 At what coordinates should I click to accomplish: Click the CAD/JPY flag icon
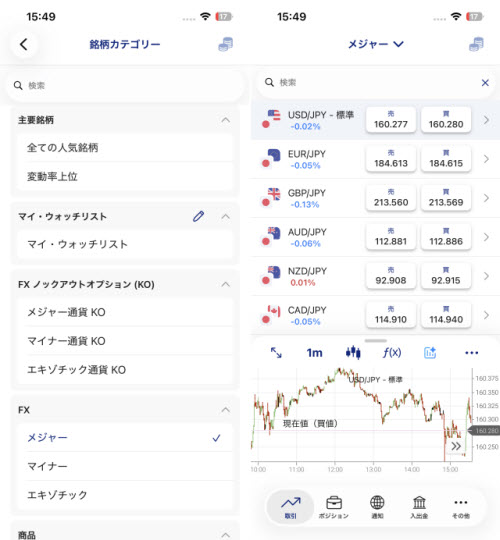pos(271,314)
